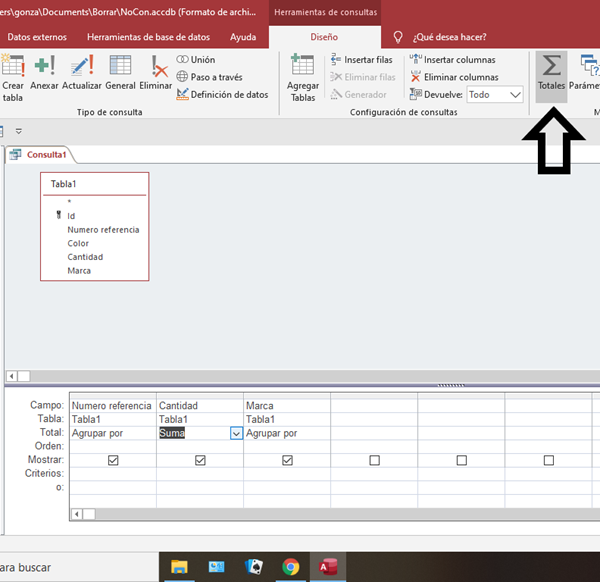The width and height of the screenshot is (600, 582).
Task: Open the Ayuda ribbon tab
Action: point(242,37)
